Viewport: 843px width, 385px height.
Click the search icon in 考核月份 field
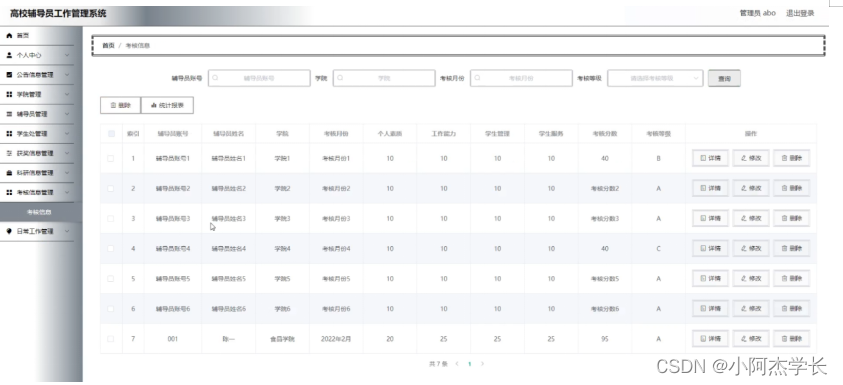click(477, 78)
